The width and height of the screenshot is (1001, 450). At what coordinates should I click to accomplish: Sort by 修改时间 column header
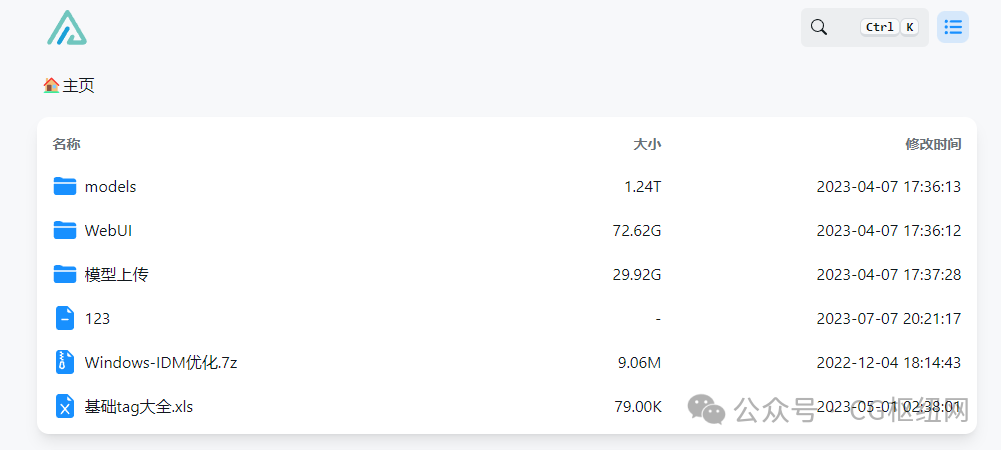coord(933,144)
